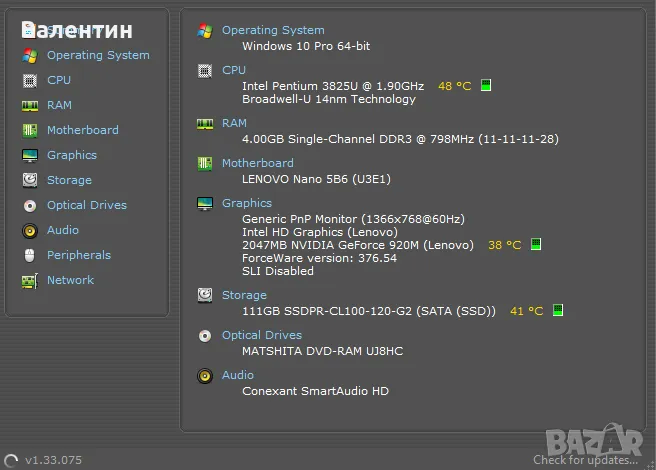The width and height of the screenshot is (656, 470).
Task: Open the Operating System section in the sidebar
Action: click(x=98, y=55)
